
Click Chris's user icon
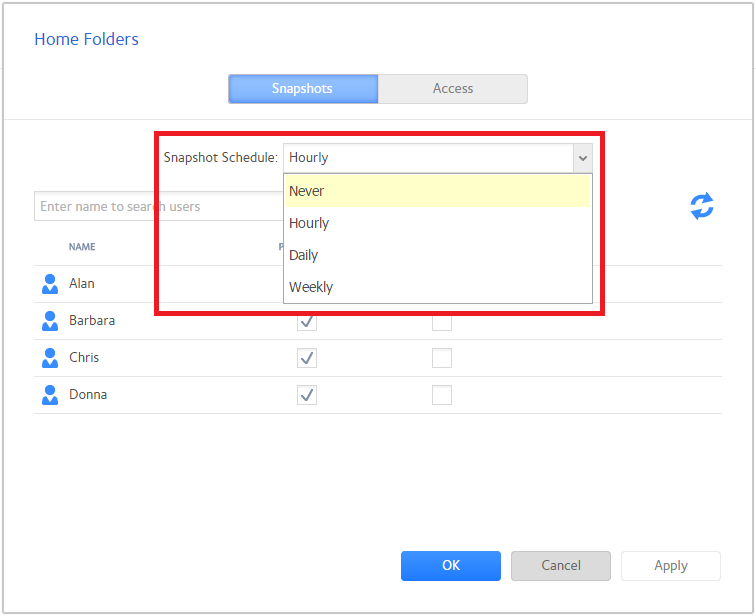click(50, 358)
